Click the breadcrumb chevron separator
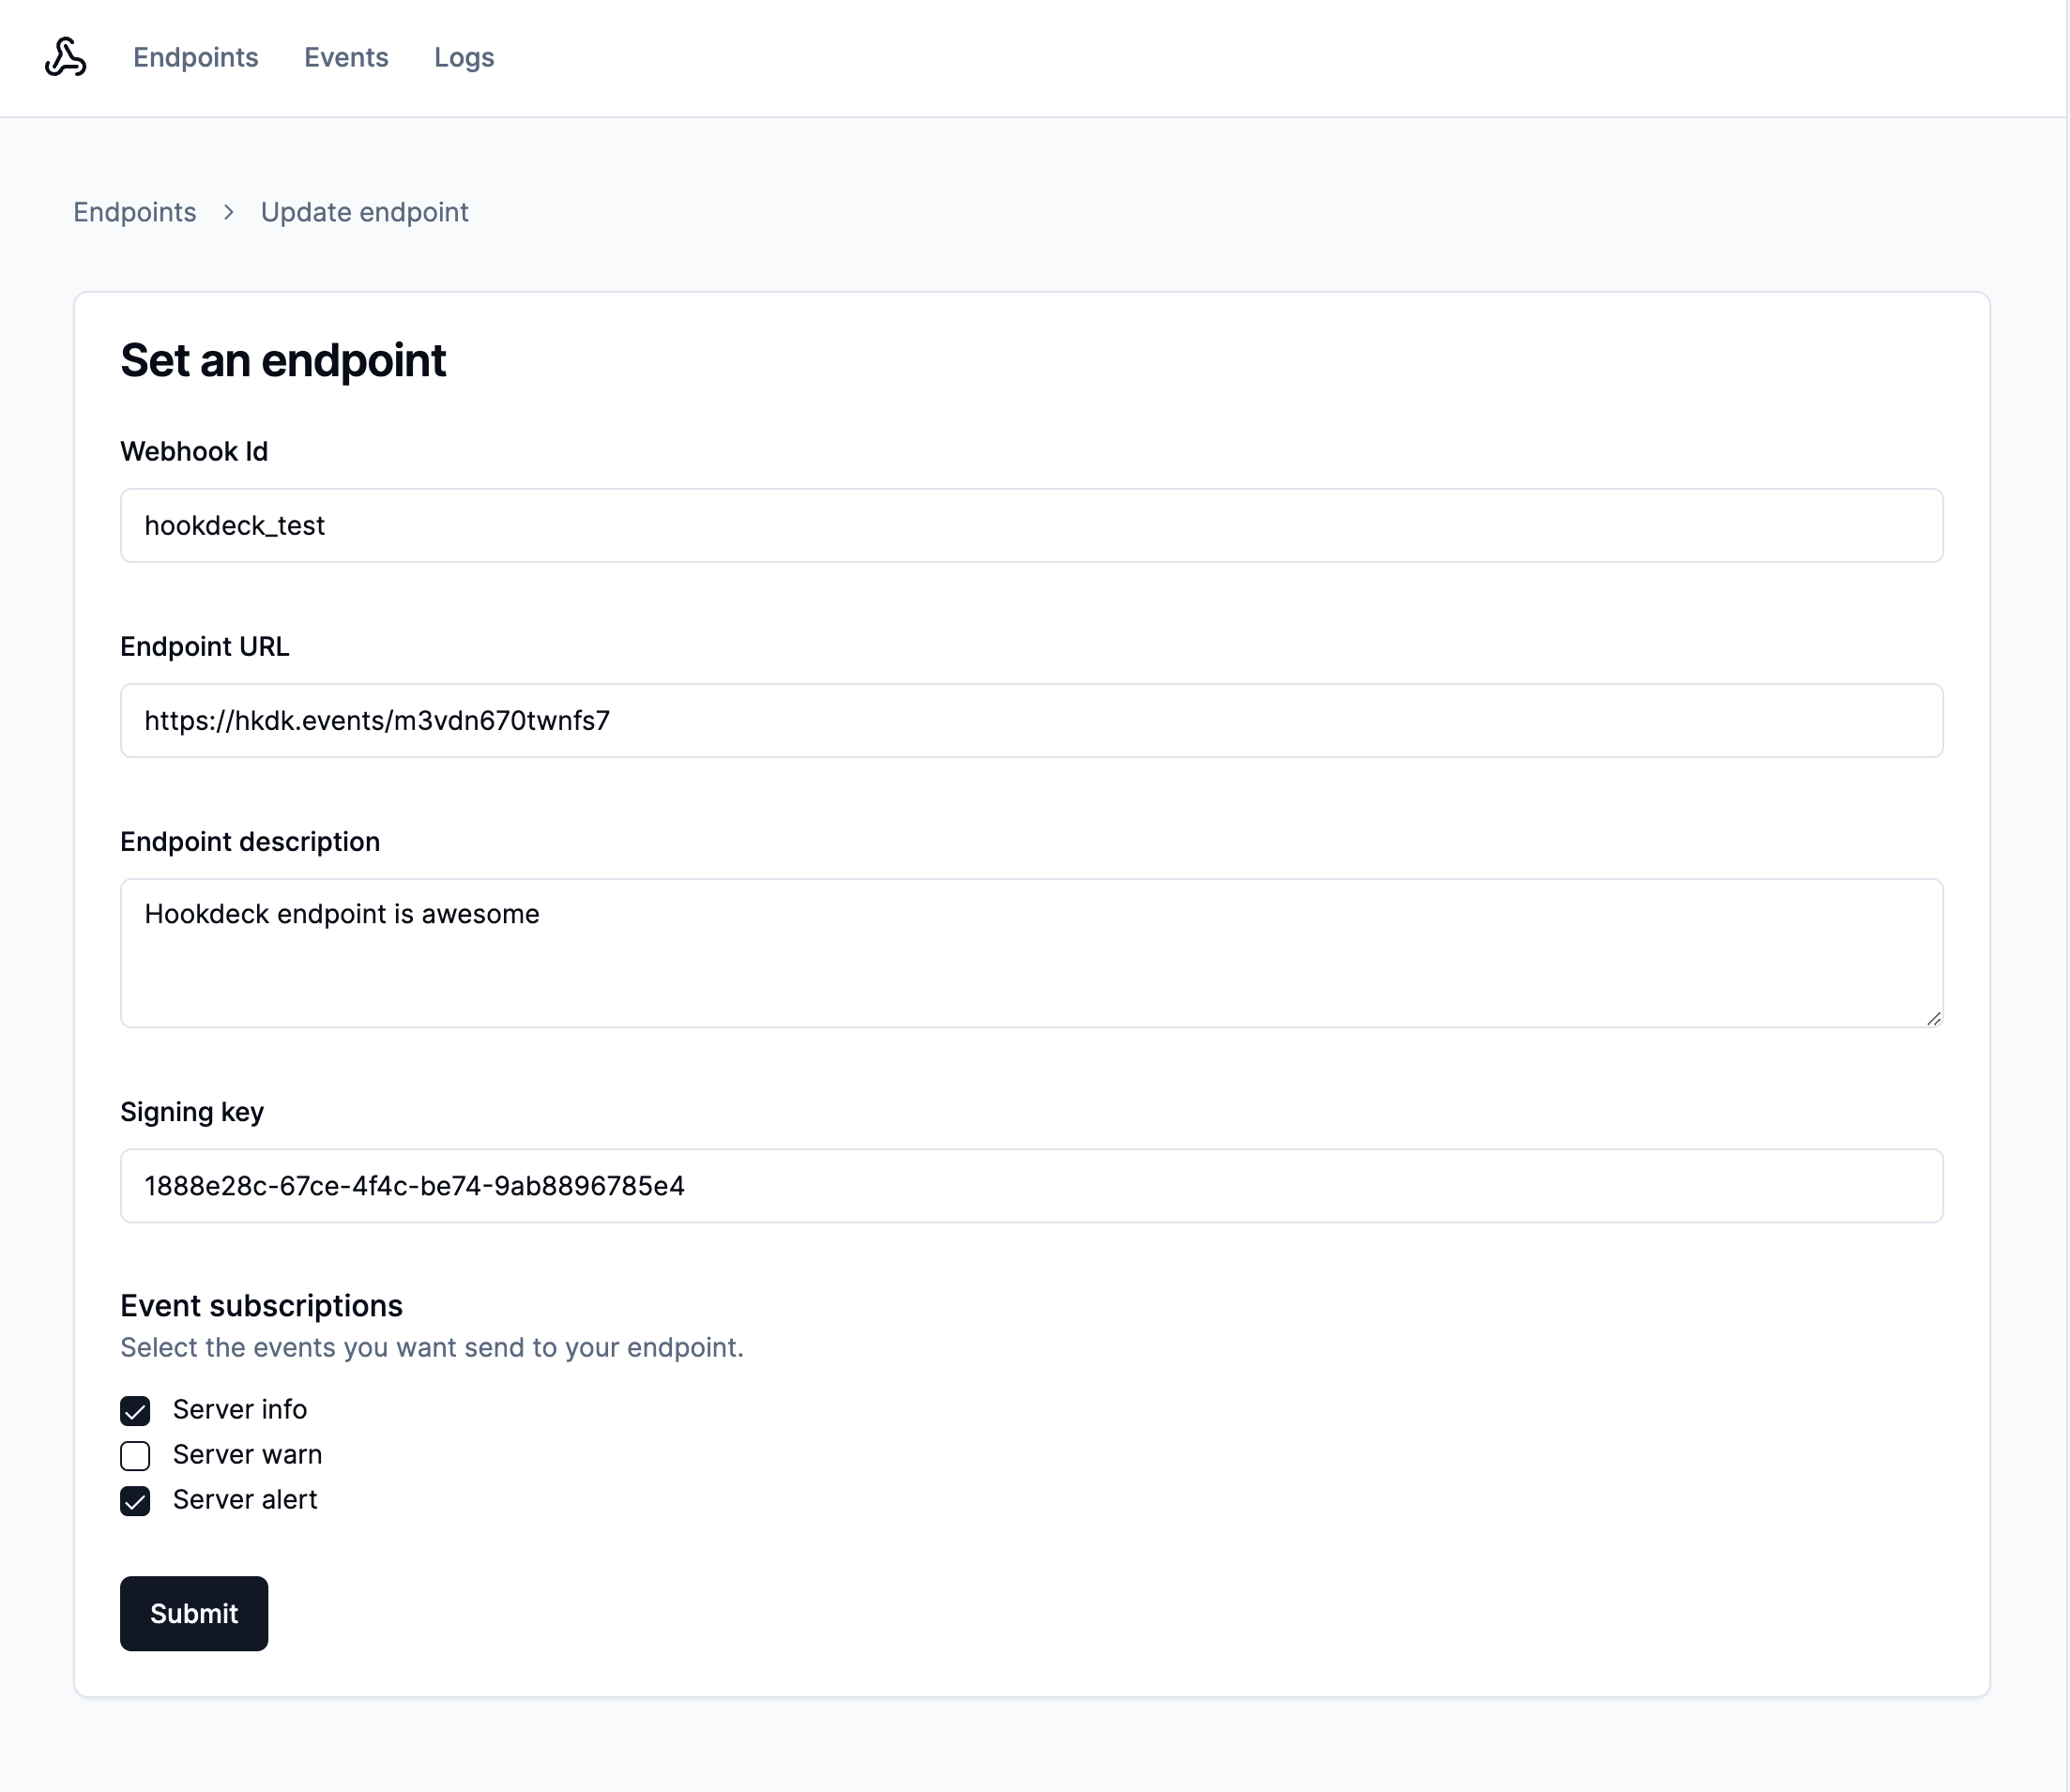Viewport: 2070px width, 1792px height. pos(229,213)
